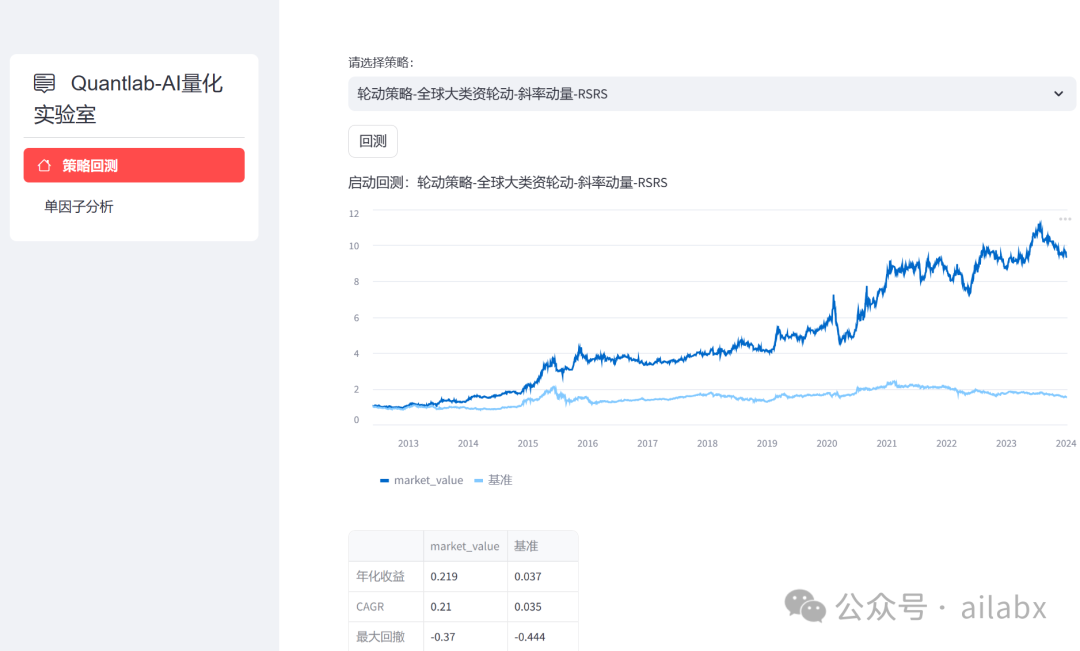This screenshot has height=651, width=1080.
Task: Expand the 轮动策略-RSRS strategy selector
Action: [x=710, y=93]
